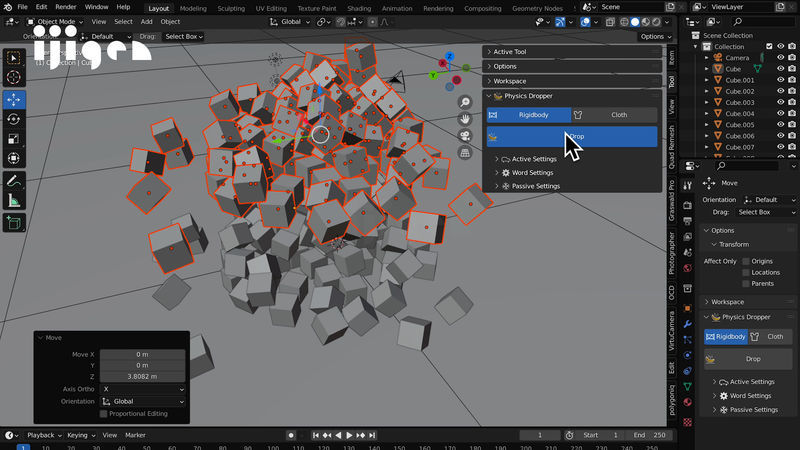
Task: Switch to the Modeling workspace tab
Action: tap(193, 8)
